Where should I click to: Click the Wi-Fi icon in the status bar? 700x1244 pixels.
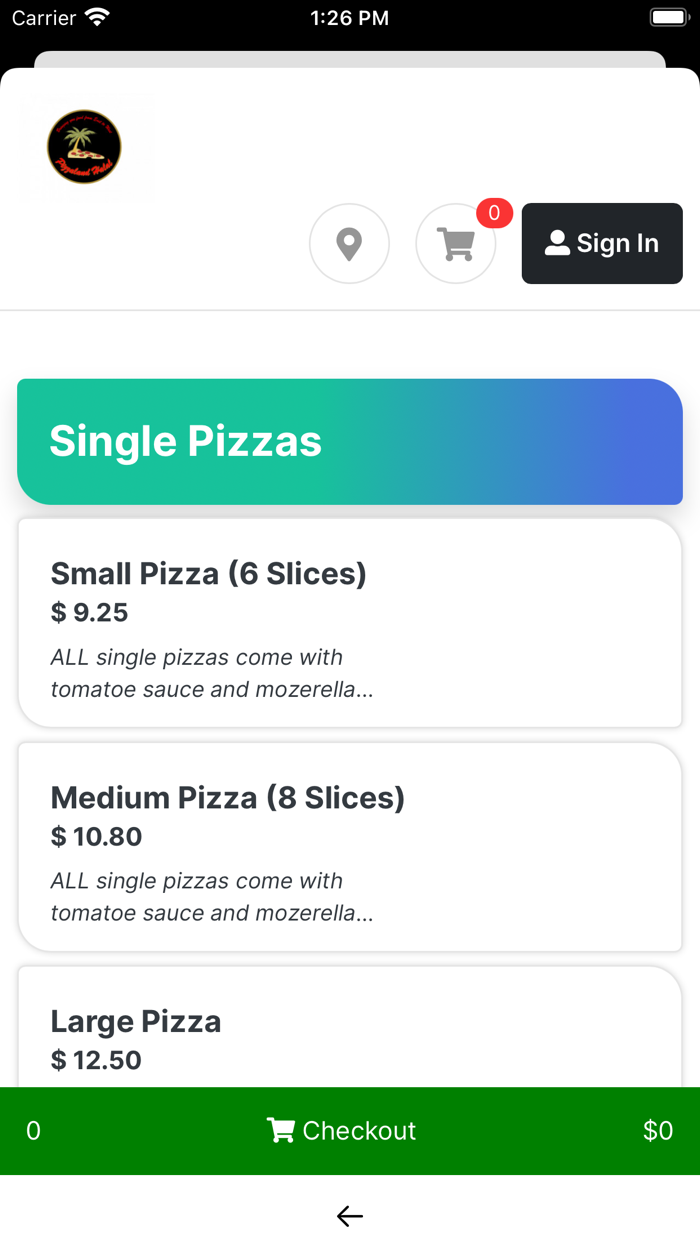pos(97,15)
